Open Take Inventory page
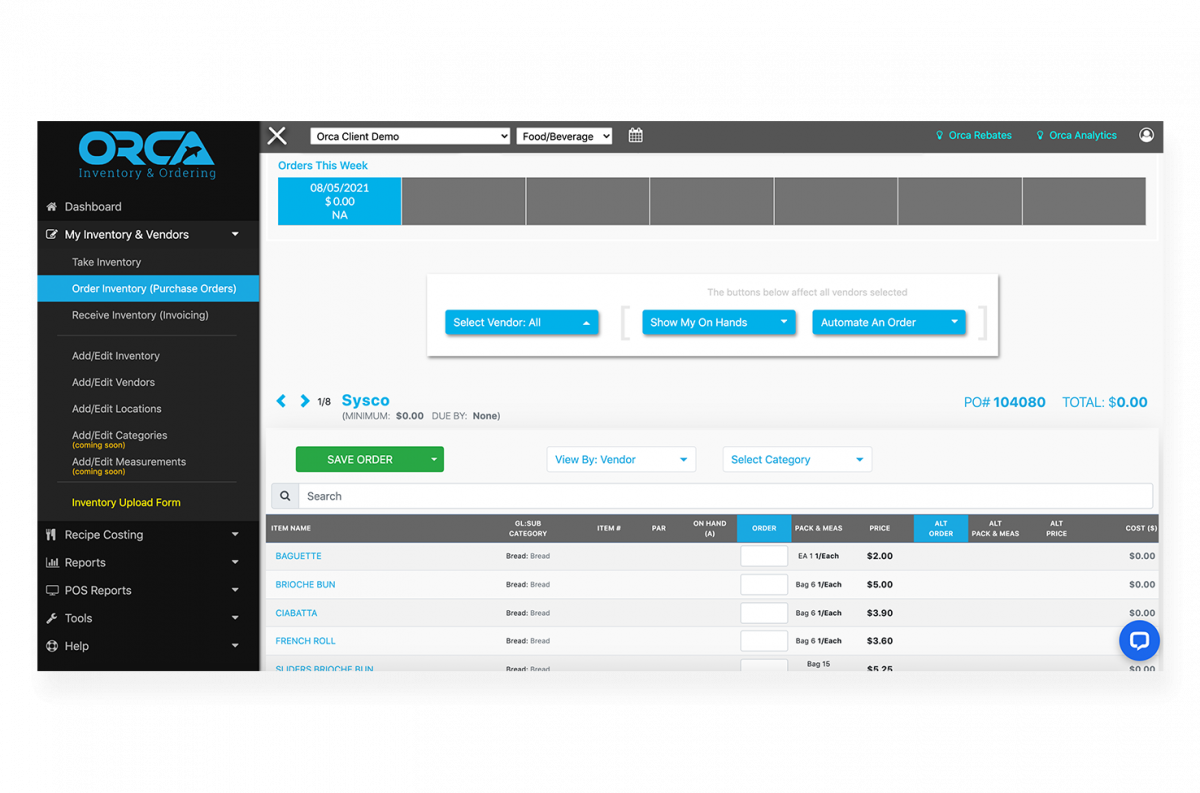The image size is (1200, 793). (106, 262)
